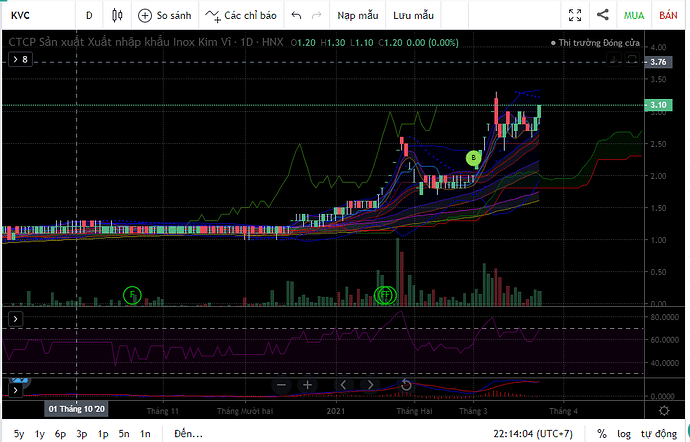Click Tháng Mười hai axis label
The image size is (690, 442).
(245, 411)
